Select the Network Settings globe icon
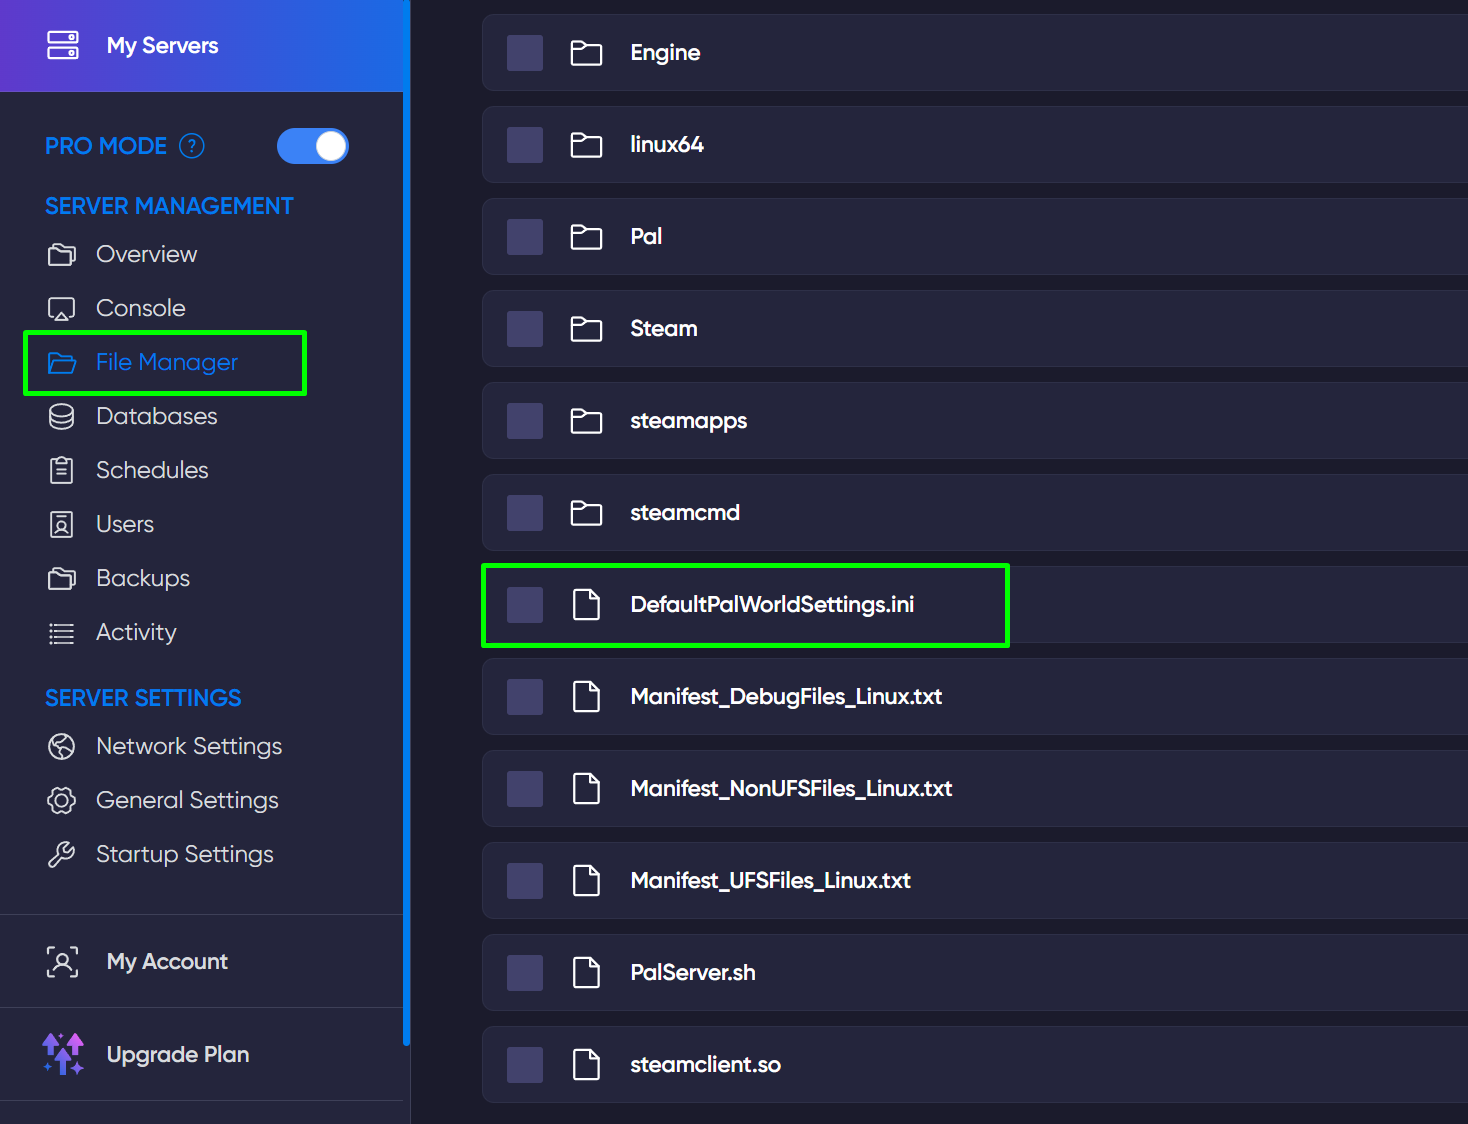Image resolution: width=1468 pixels, height=1124 pixels. (x=61, y=746)
